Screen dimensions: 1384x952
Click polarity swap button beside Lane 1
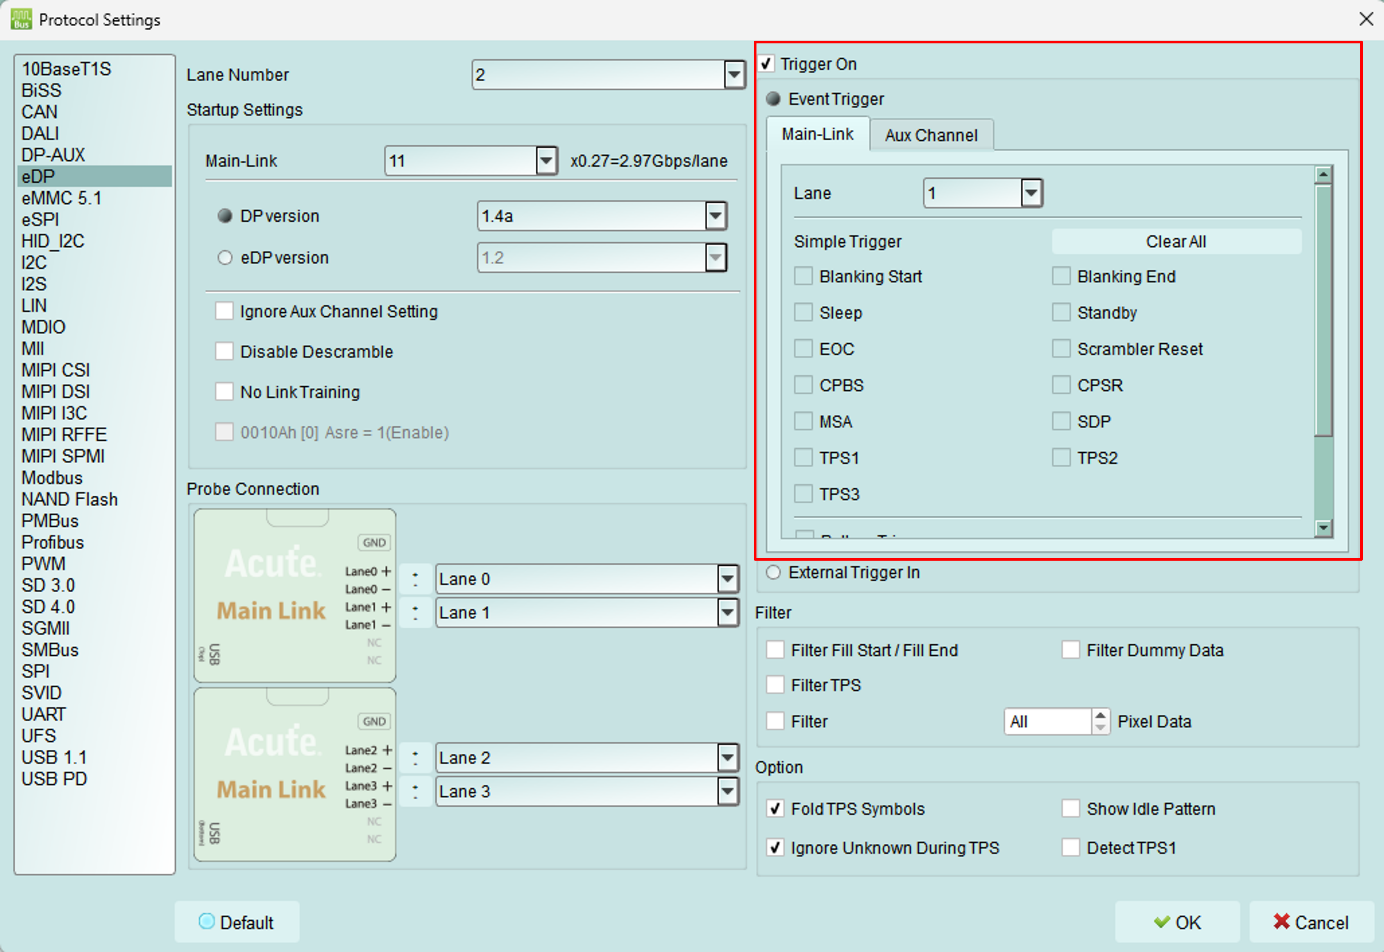click(415, 613)
